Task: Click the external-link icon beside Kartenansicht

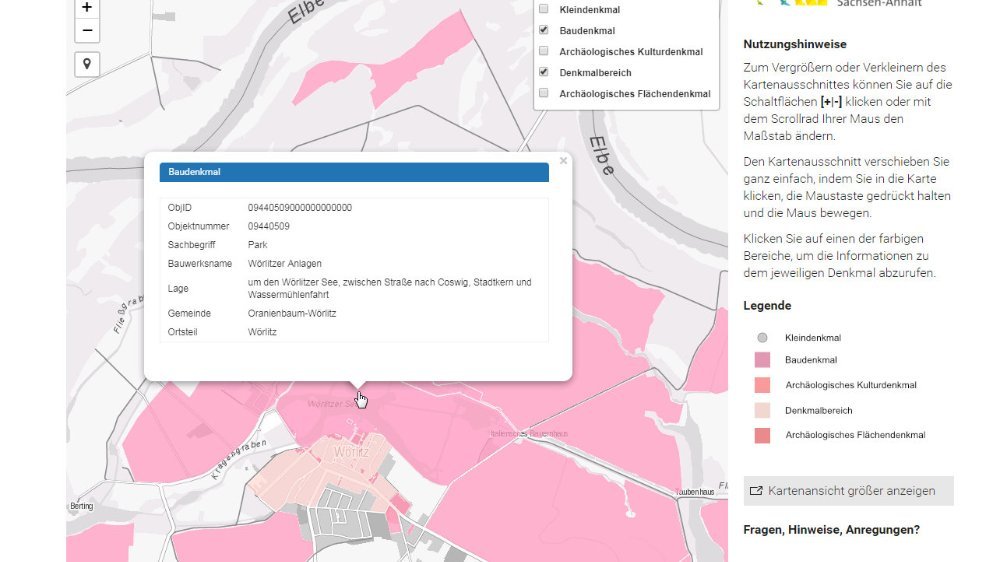Action: point(756,491)
